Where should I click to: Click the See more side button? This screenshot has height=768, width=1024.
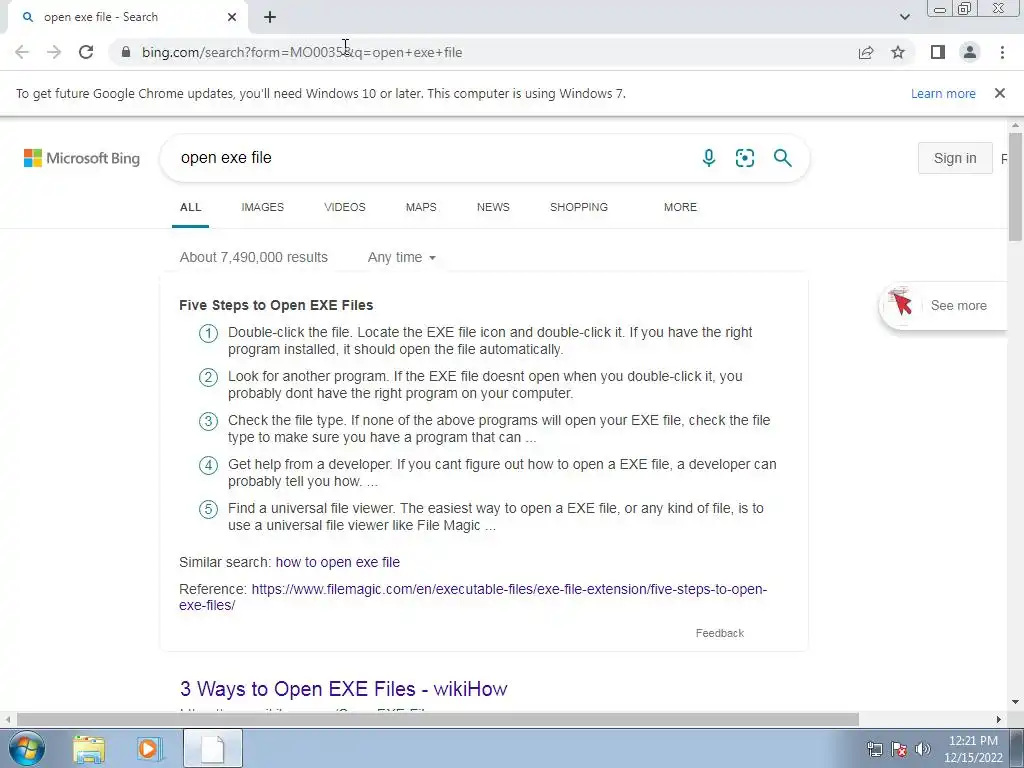pyautogui.click(x=945, y=306)
